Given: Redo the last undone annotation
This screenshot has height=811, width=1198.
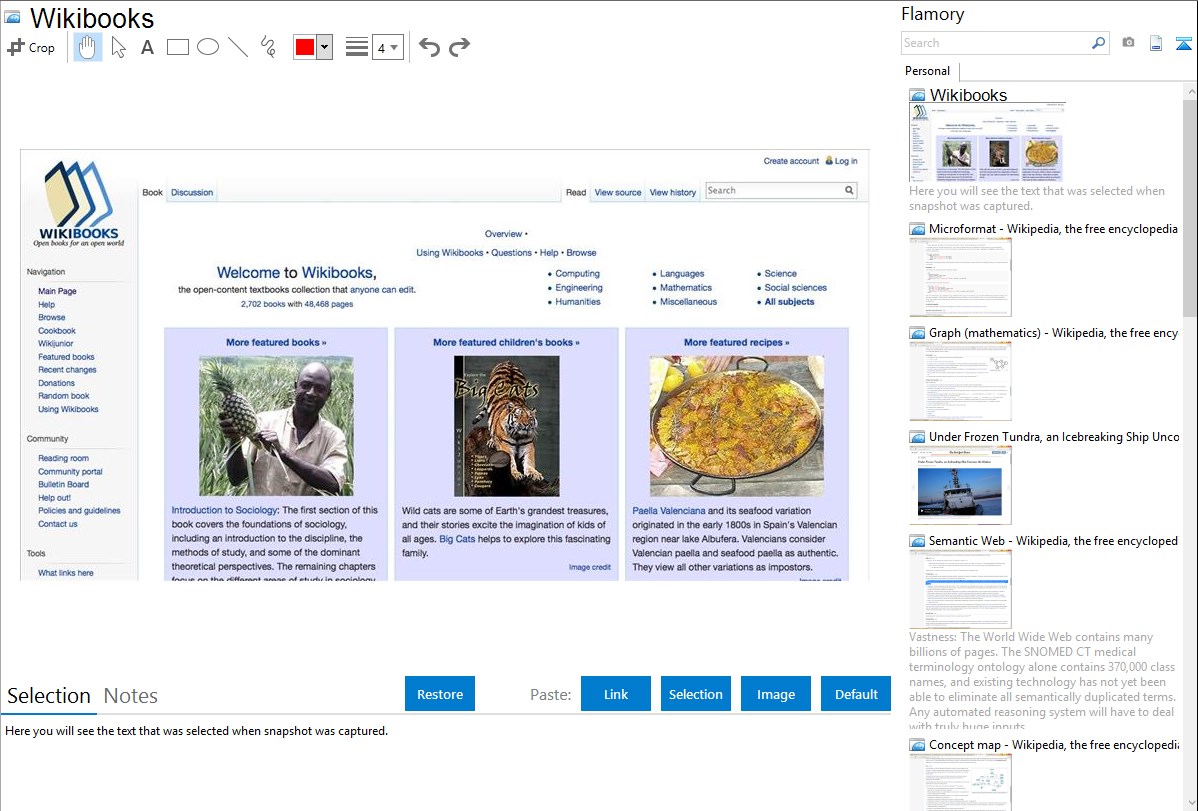Looking at the screenshot, I should pos(459,47).
